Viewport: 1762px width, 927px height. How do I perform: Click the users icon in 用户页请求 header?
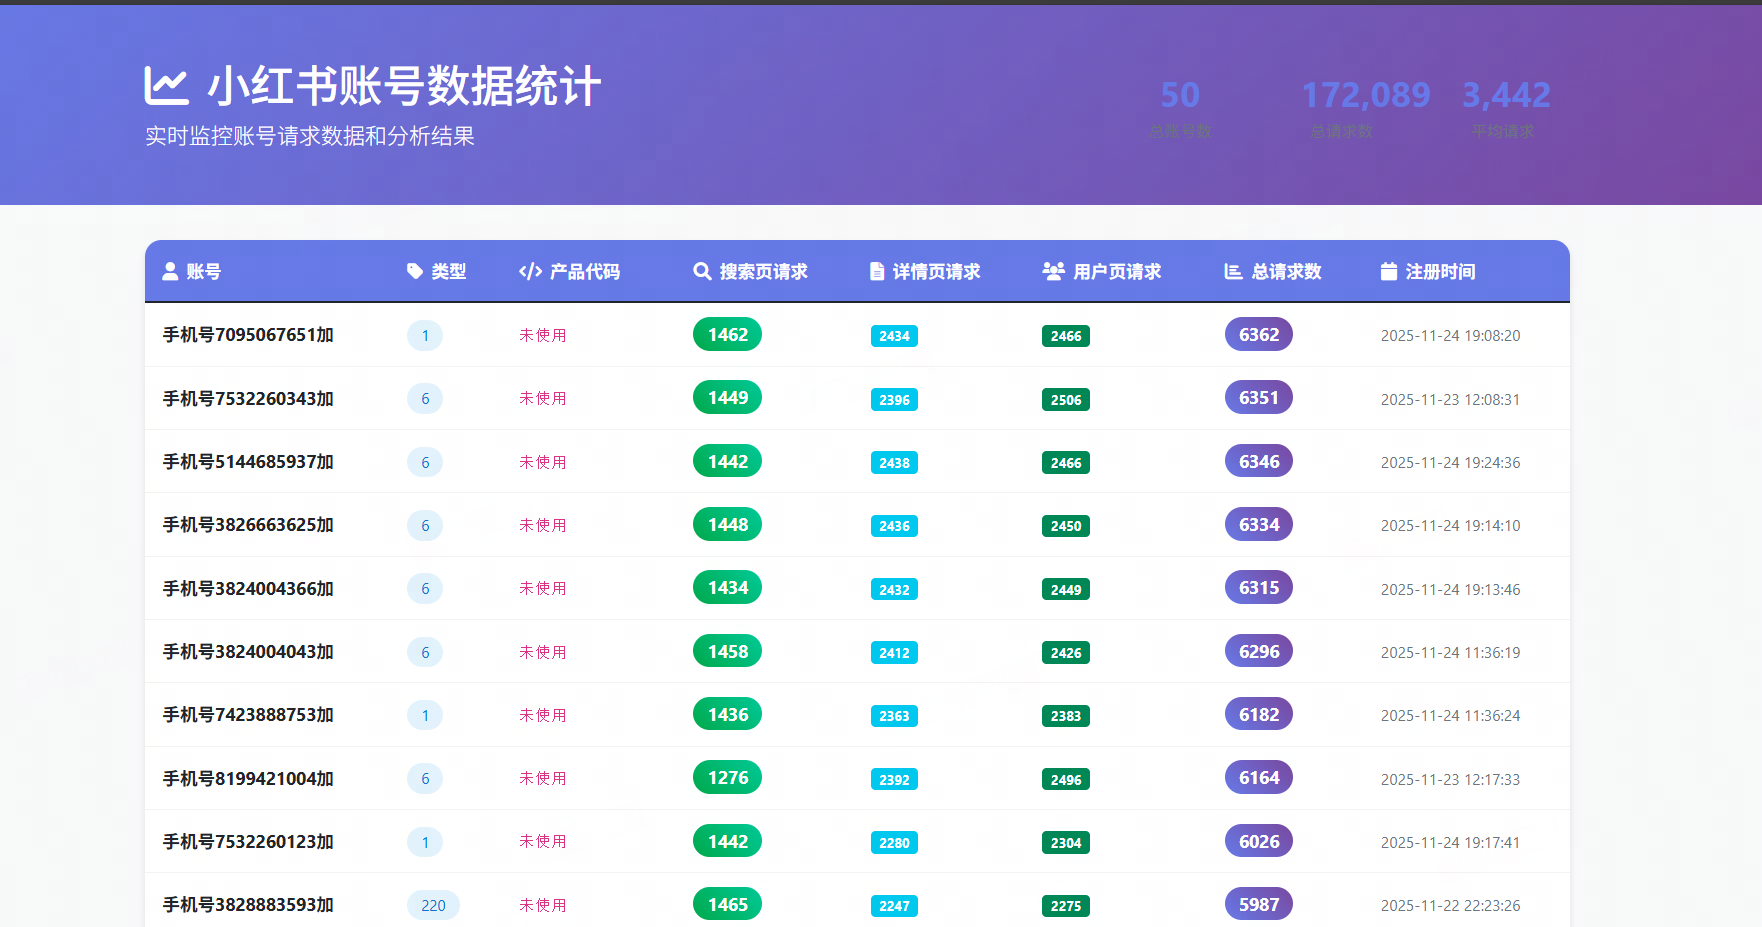1053,271
